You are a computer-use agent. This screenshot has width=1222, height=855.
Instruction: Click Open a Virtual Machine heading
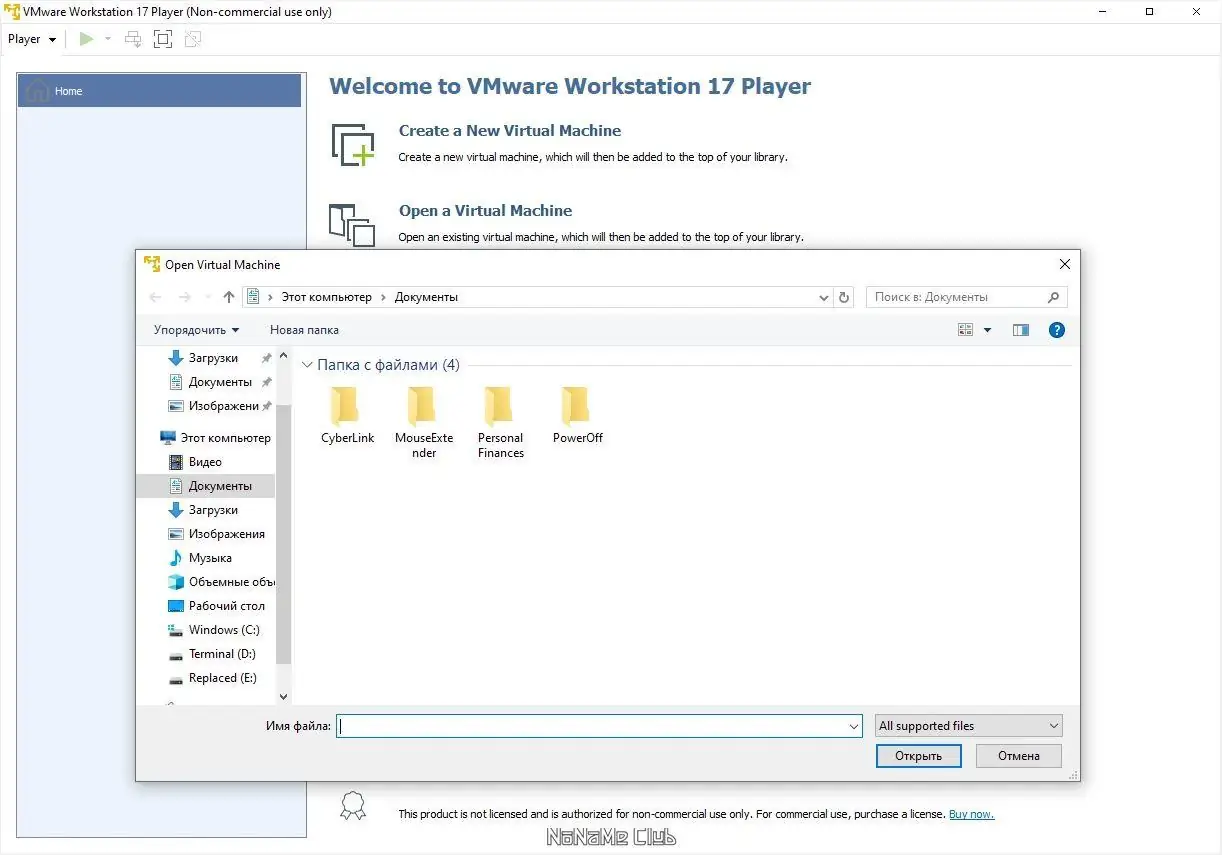pos(485,211)
